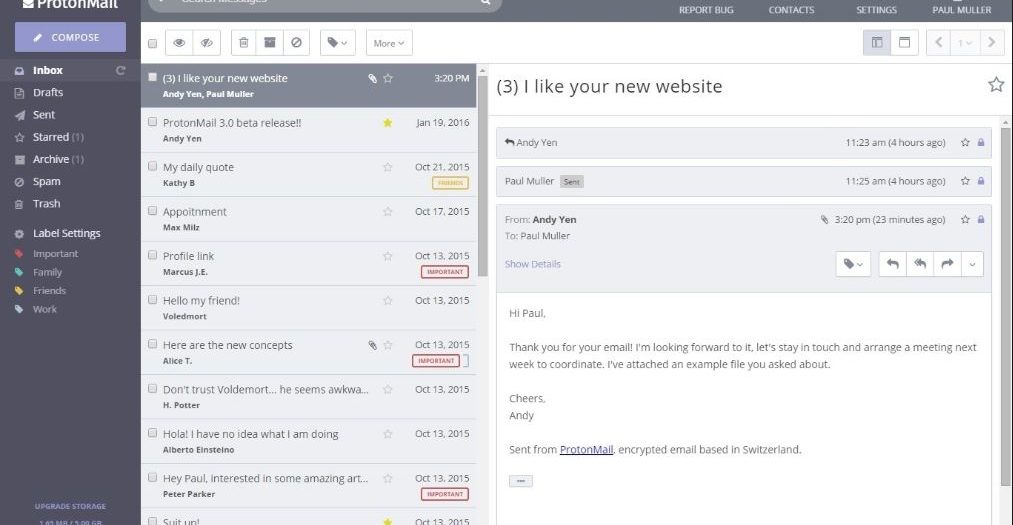Reply all to the message
This screenshot has height=525, width=1013.
coord(920,264)
